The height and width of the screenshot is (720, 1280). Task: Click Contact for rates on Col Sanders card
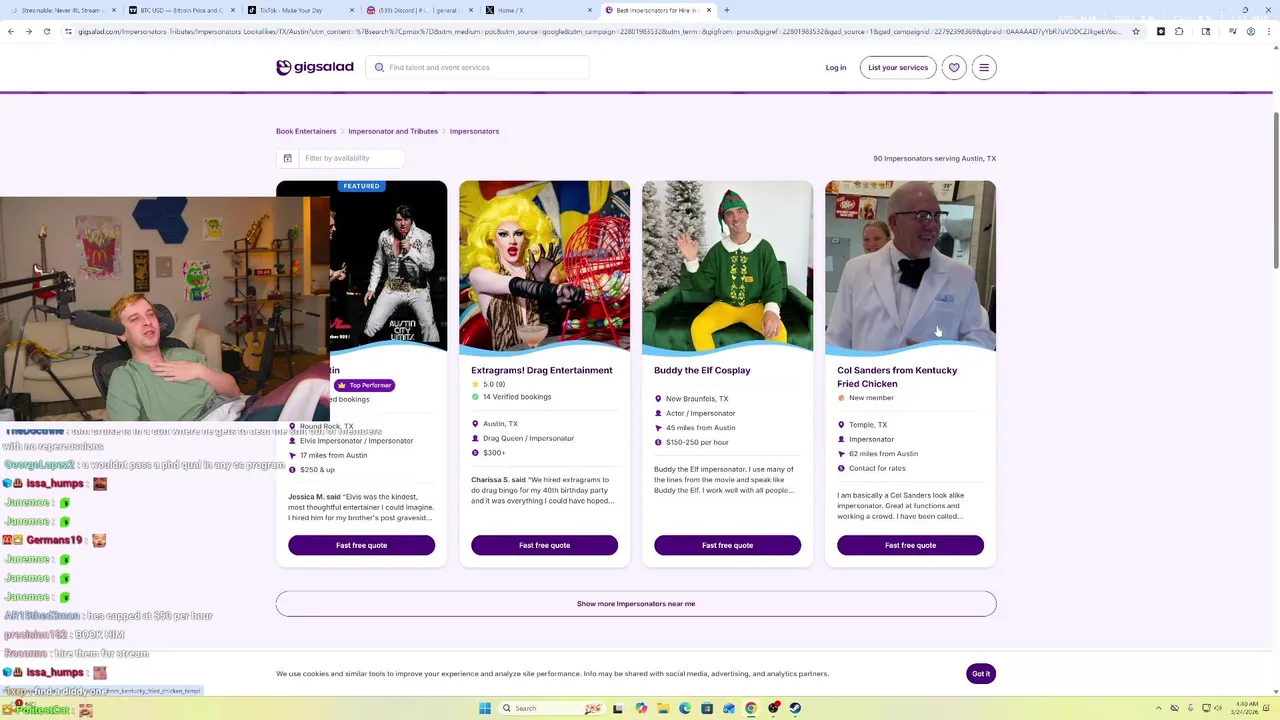pyautogui.click(x=877, y=468)
